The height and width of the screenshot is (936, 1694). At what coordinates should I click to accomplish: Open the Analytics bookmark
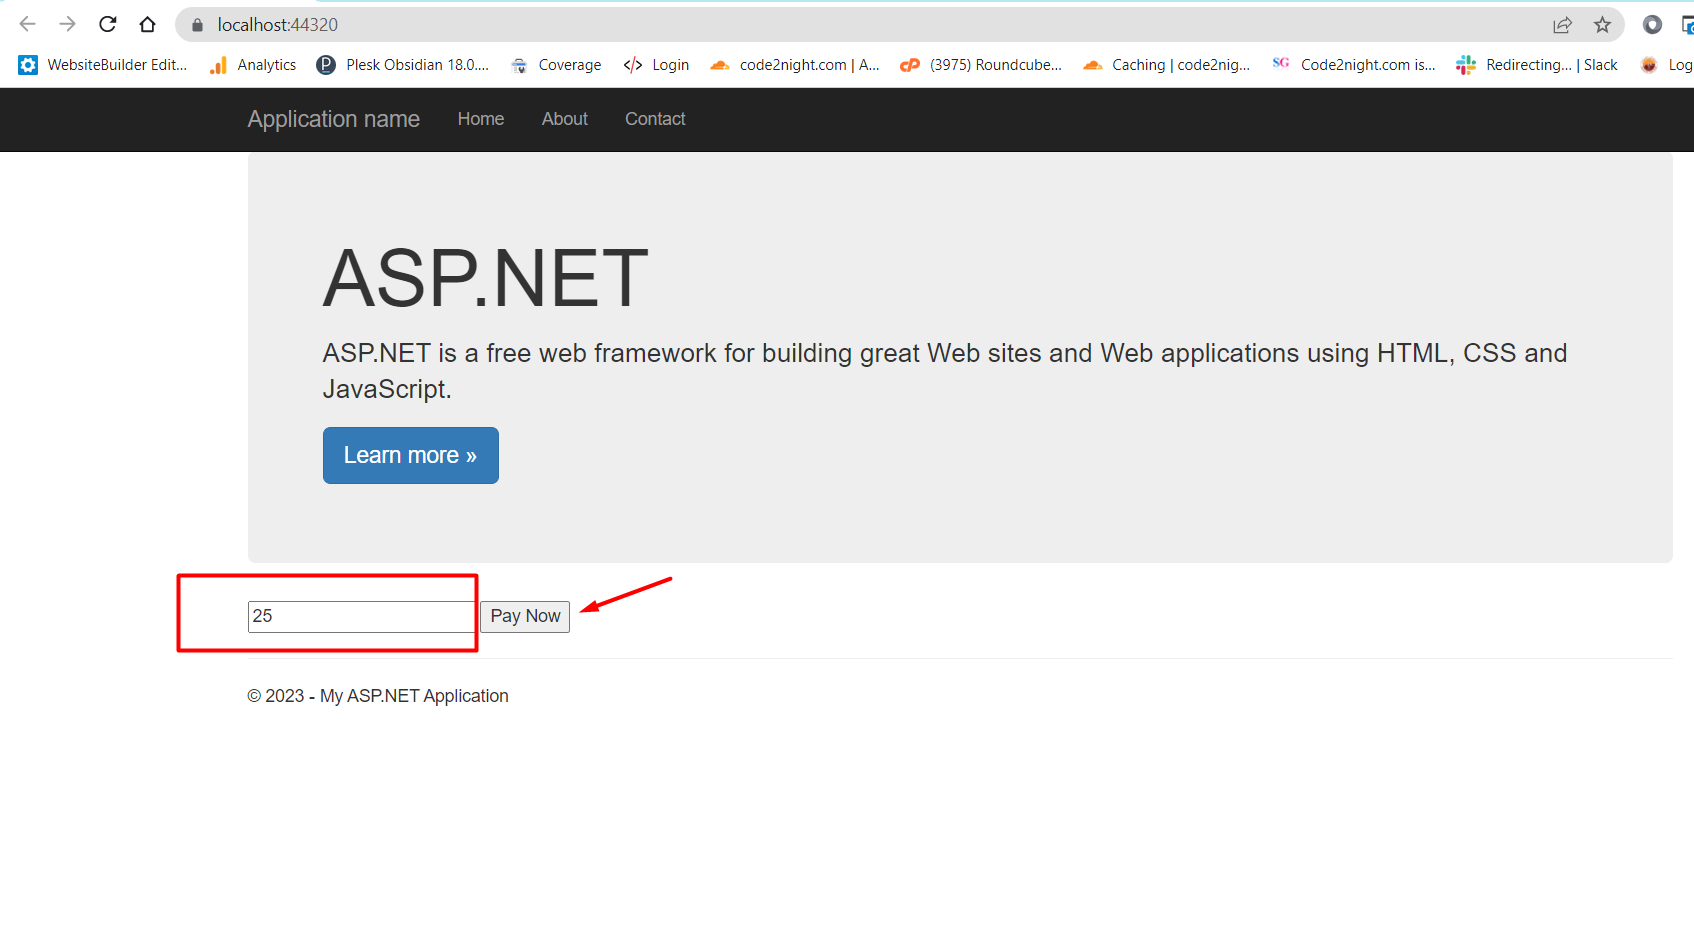253,65
